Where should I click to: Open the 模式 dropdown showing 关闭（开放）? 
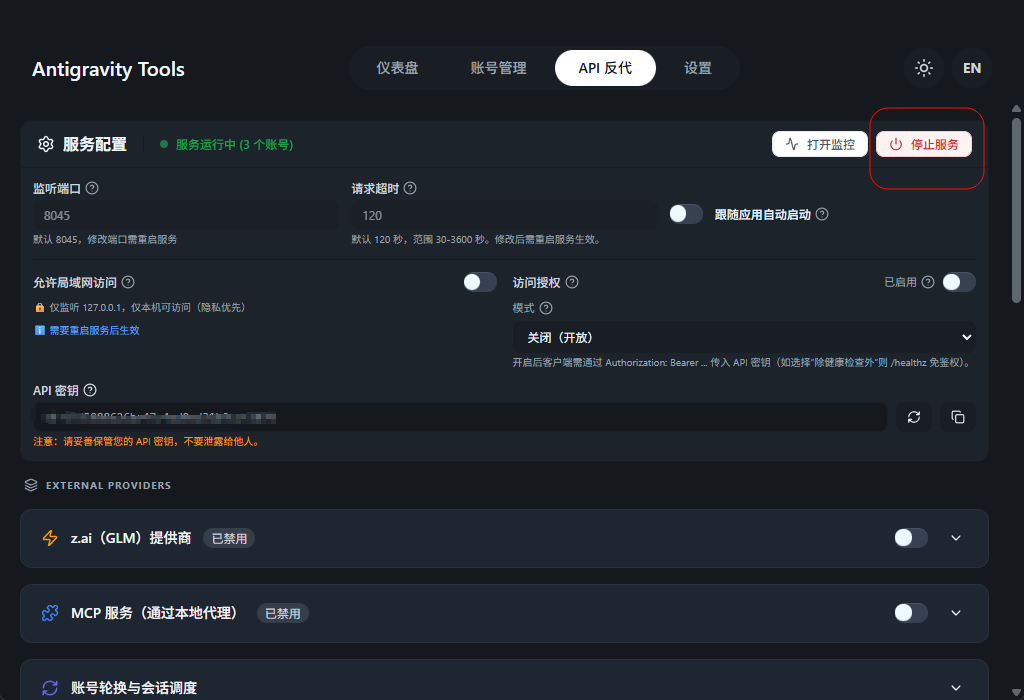tap(744, 338)
